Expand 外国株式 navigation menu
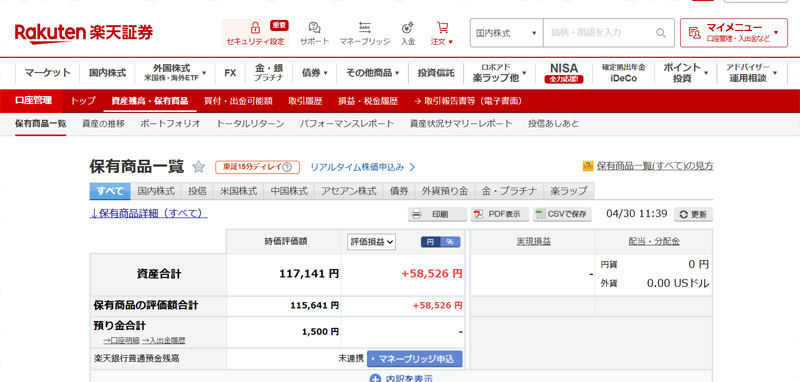This screenshot has height=382, width=800. [175, 73]
